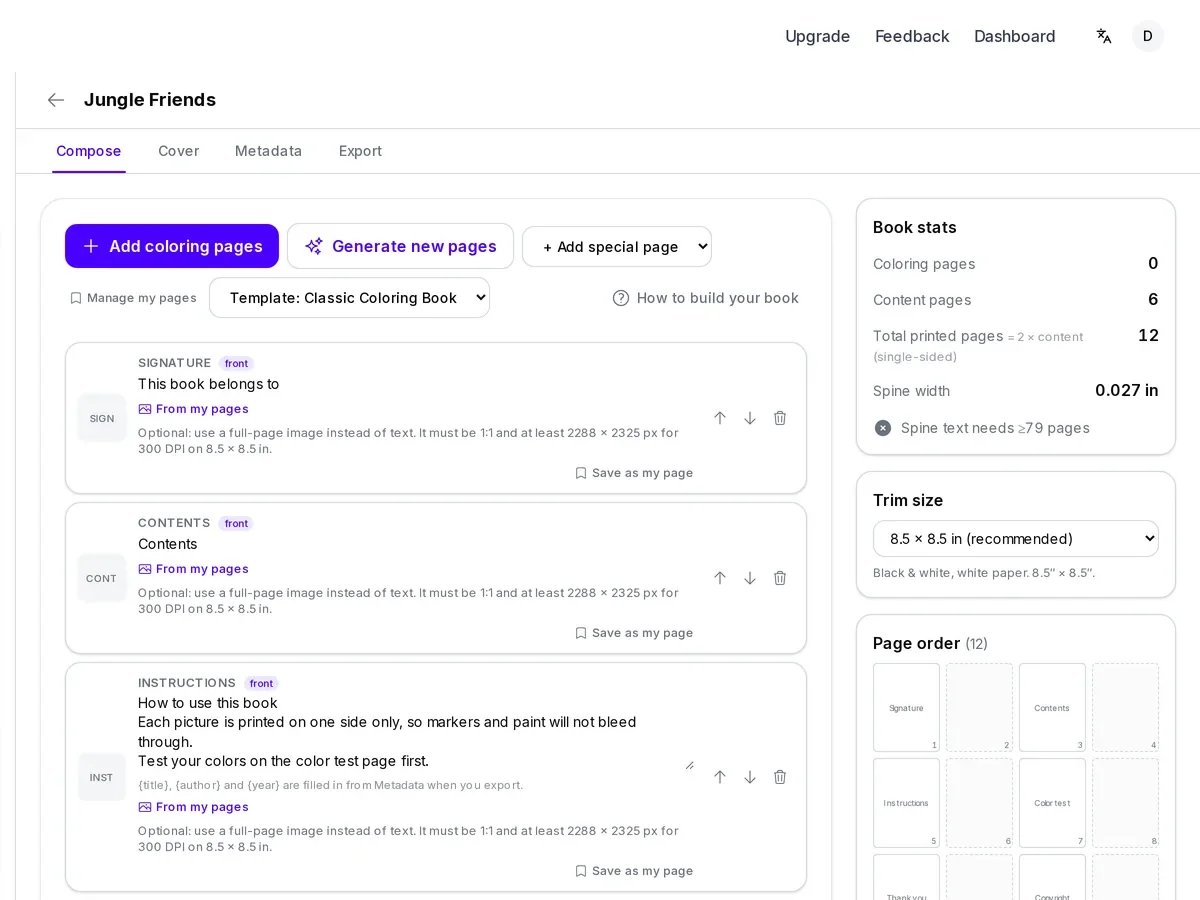The height and width of the screenshot is (900, 1200).
Task: Open the Feedback link
Action: click(x=912, y=36)
